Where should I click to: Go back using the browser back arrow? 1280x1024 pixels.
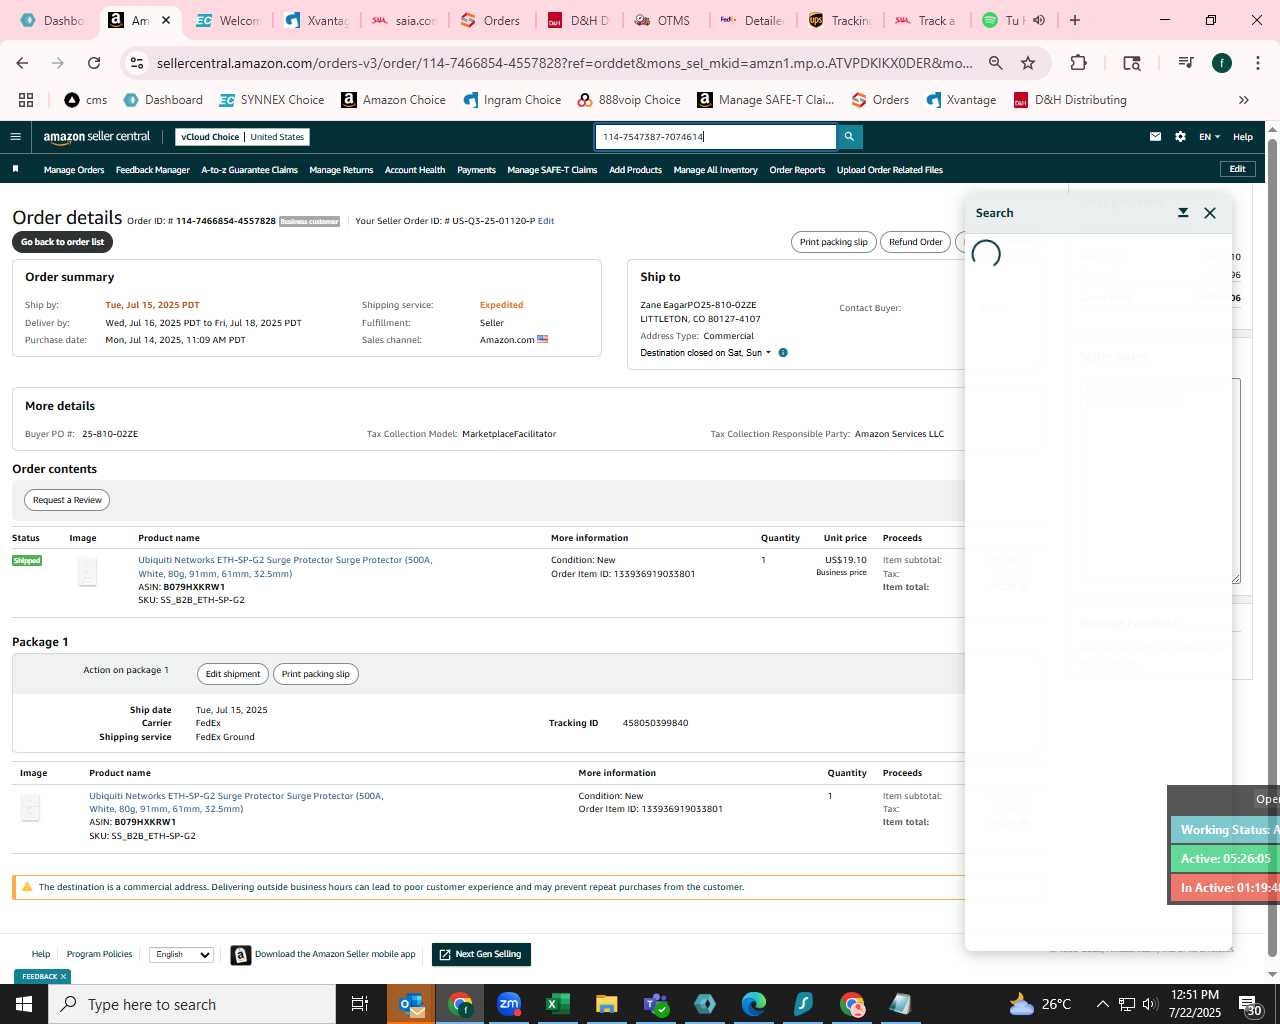tap(22, 63)
